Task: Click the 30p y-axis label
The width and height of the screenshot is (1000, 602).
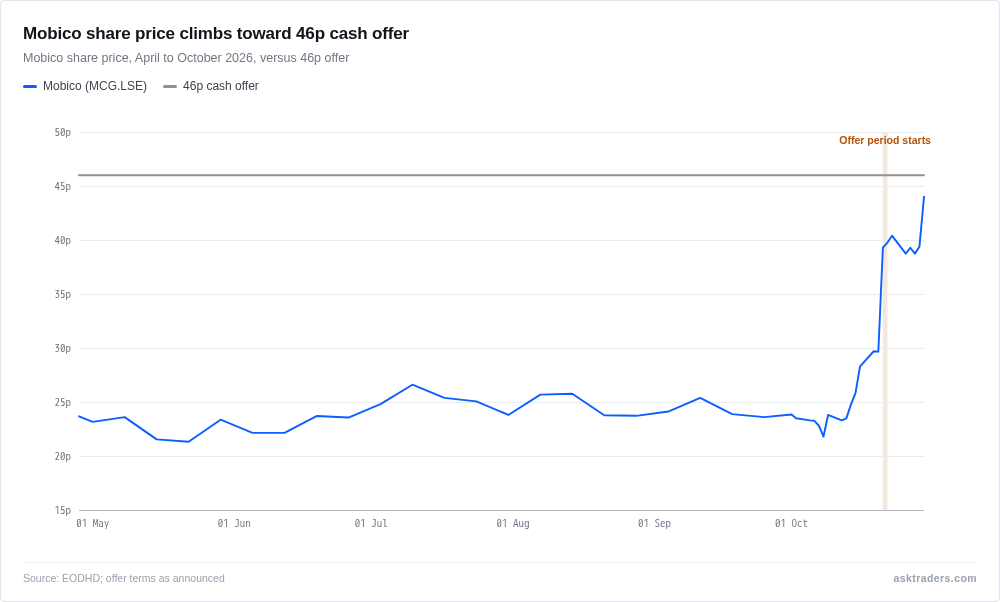Action: (x=62, y=348)
